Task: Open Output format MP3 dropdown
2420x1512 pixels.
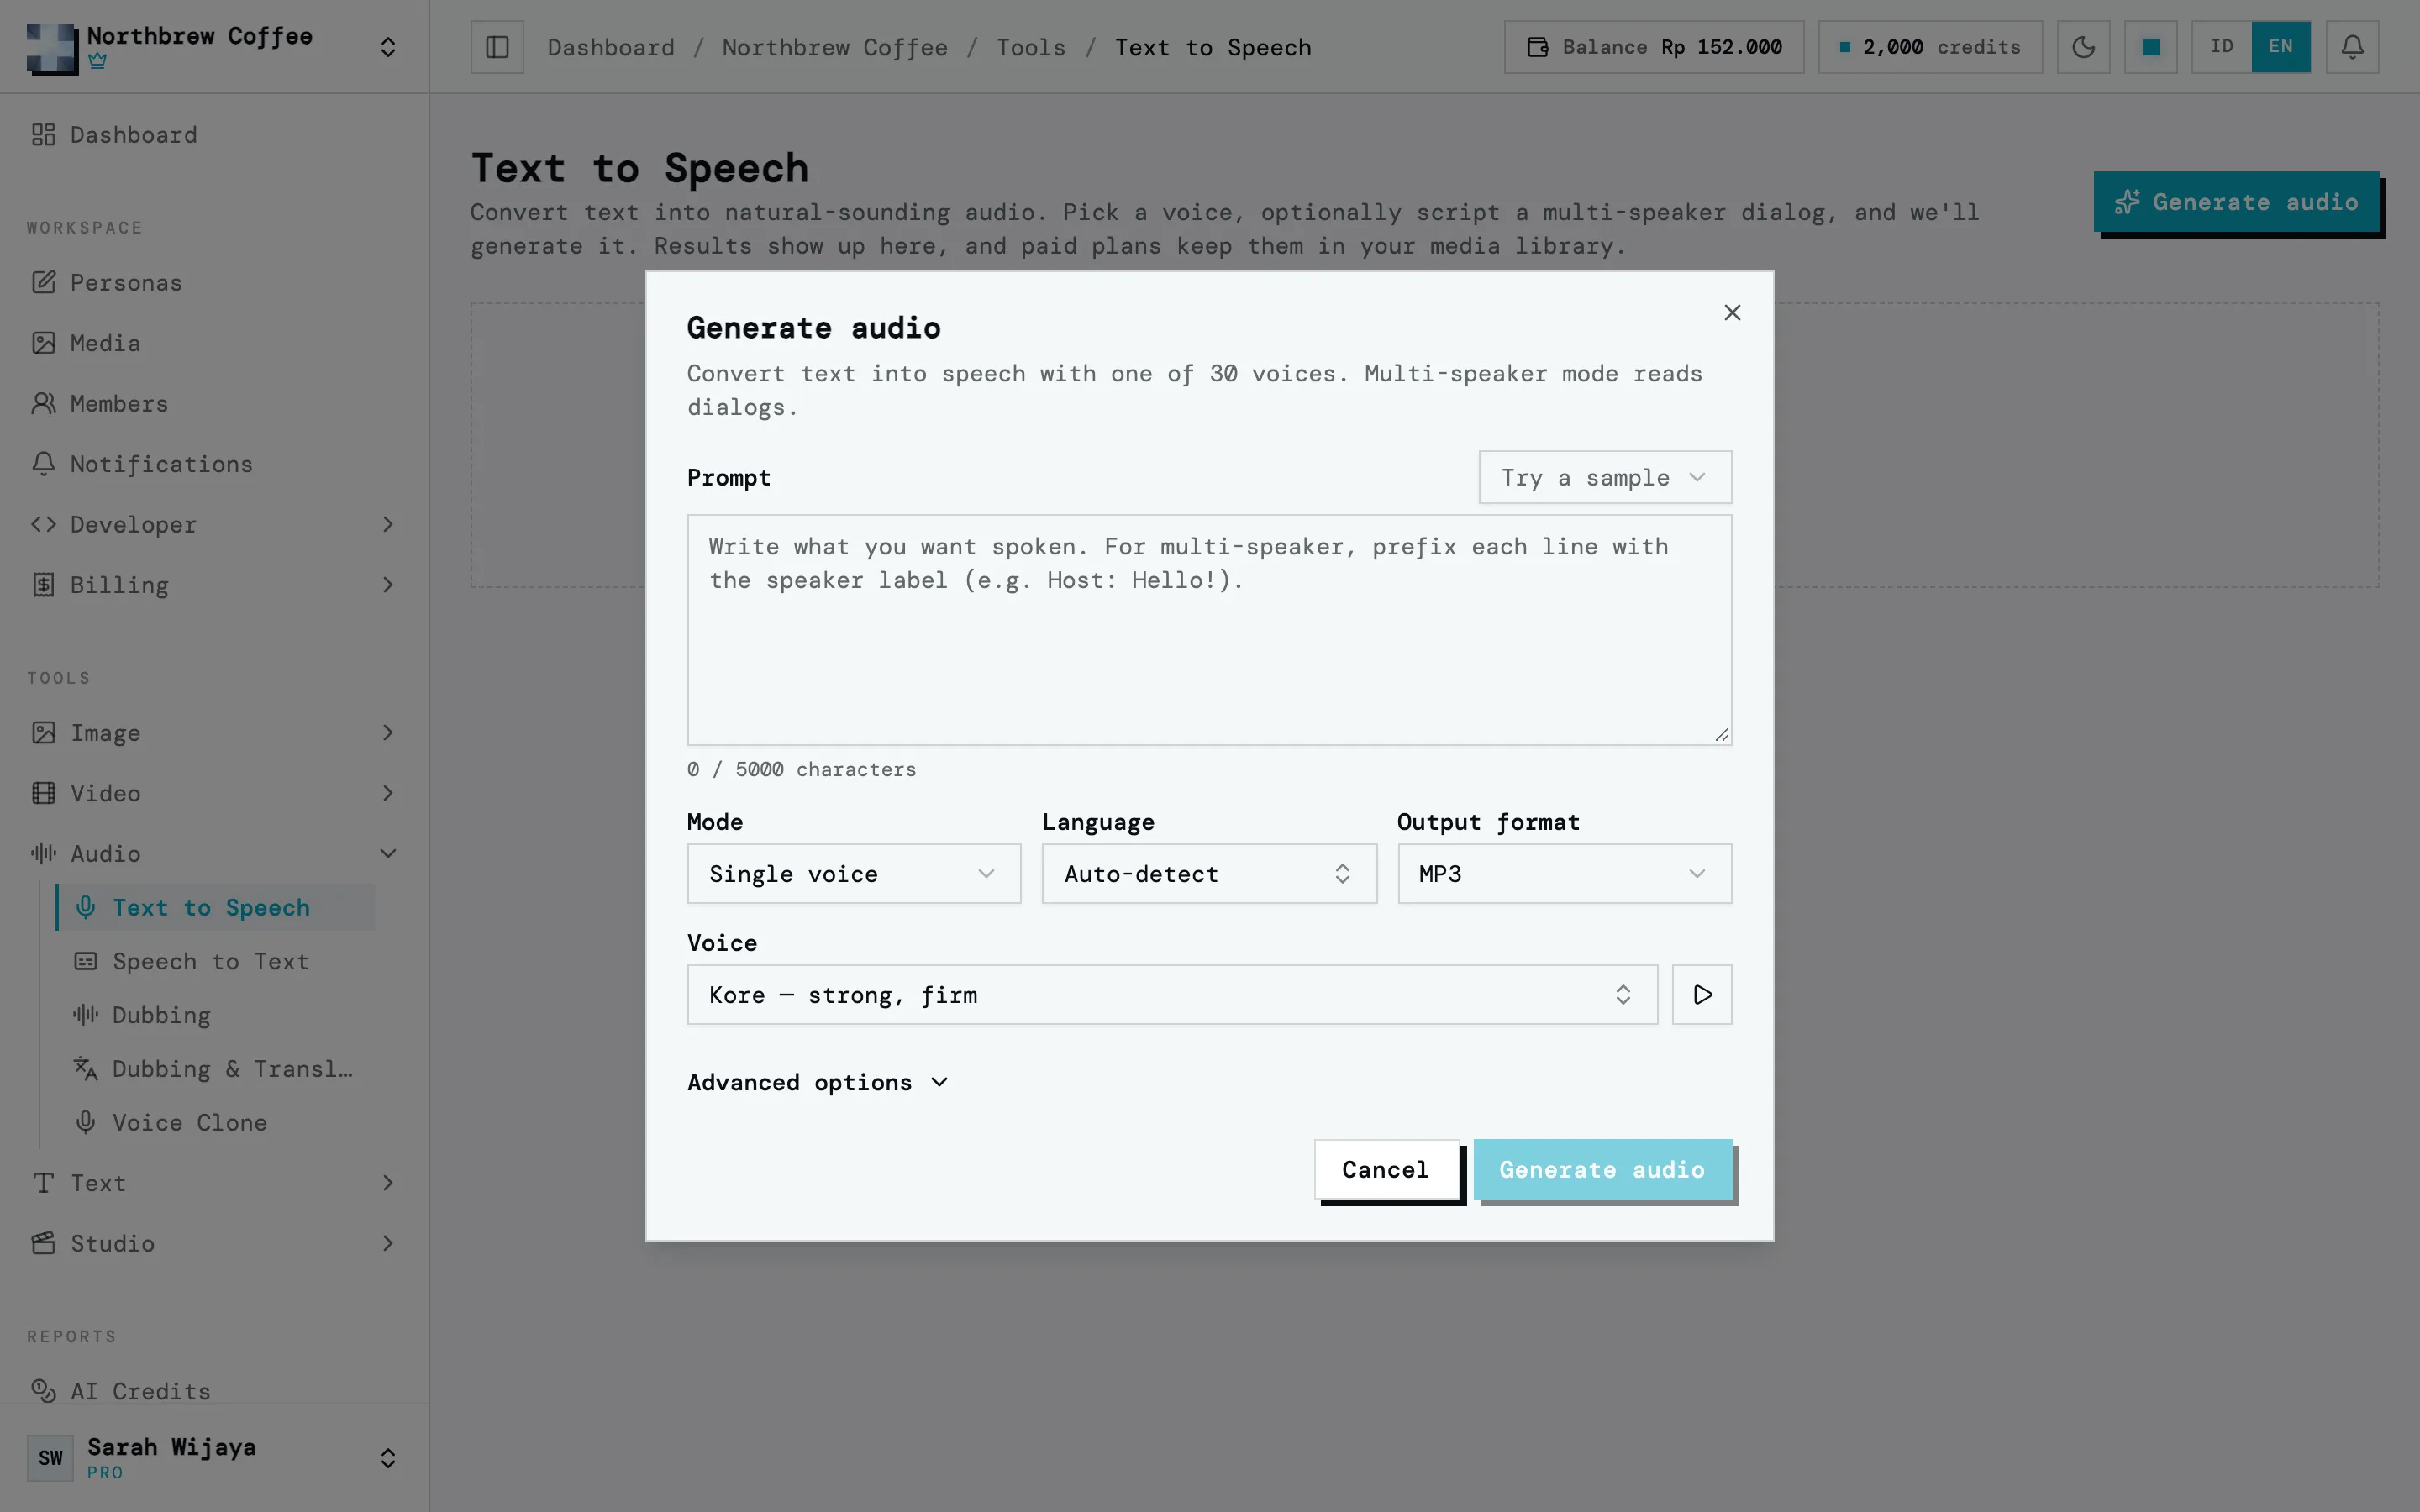Action: [1563, 873]
